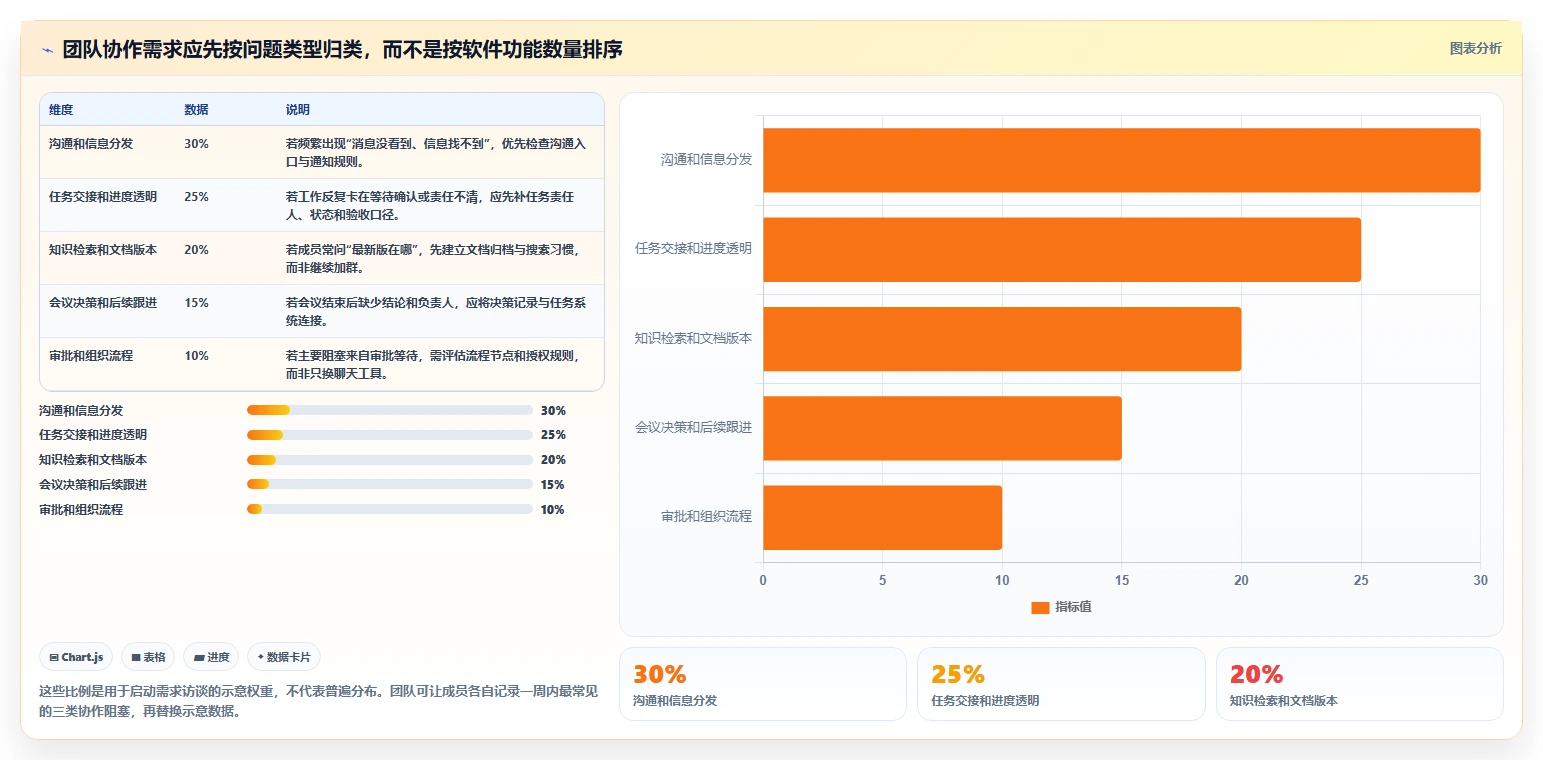
Task: Click the 审批和组织流程 bar in the chart
Action: (x=882, y=517)
